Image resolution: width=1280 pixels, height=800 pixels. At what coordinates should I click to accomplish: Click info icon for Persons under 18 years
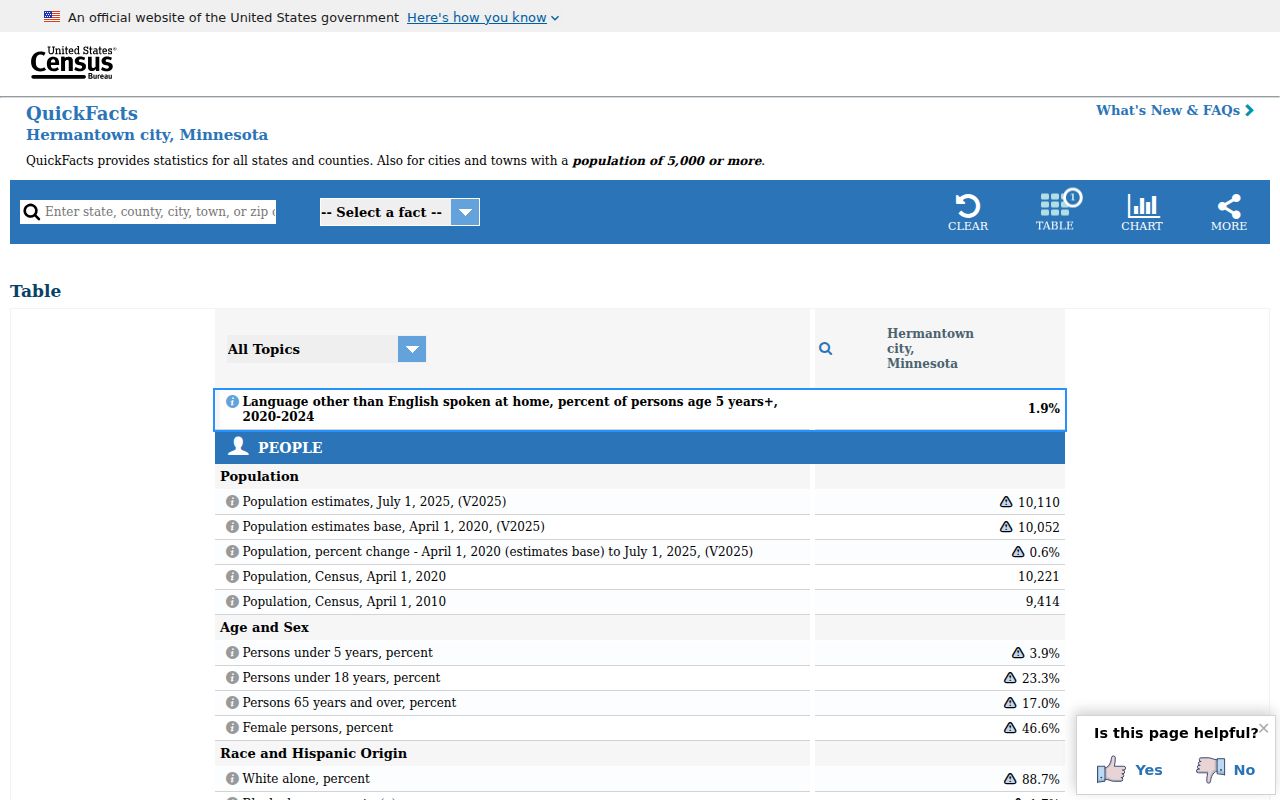232,678
